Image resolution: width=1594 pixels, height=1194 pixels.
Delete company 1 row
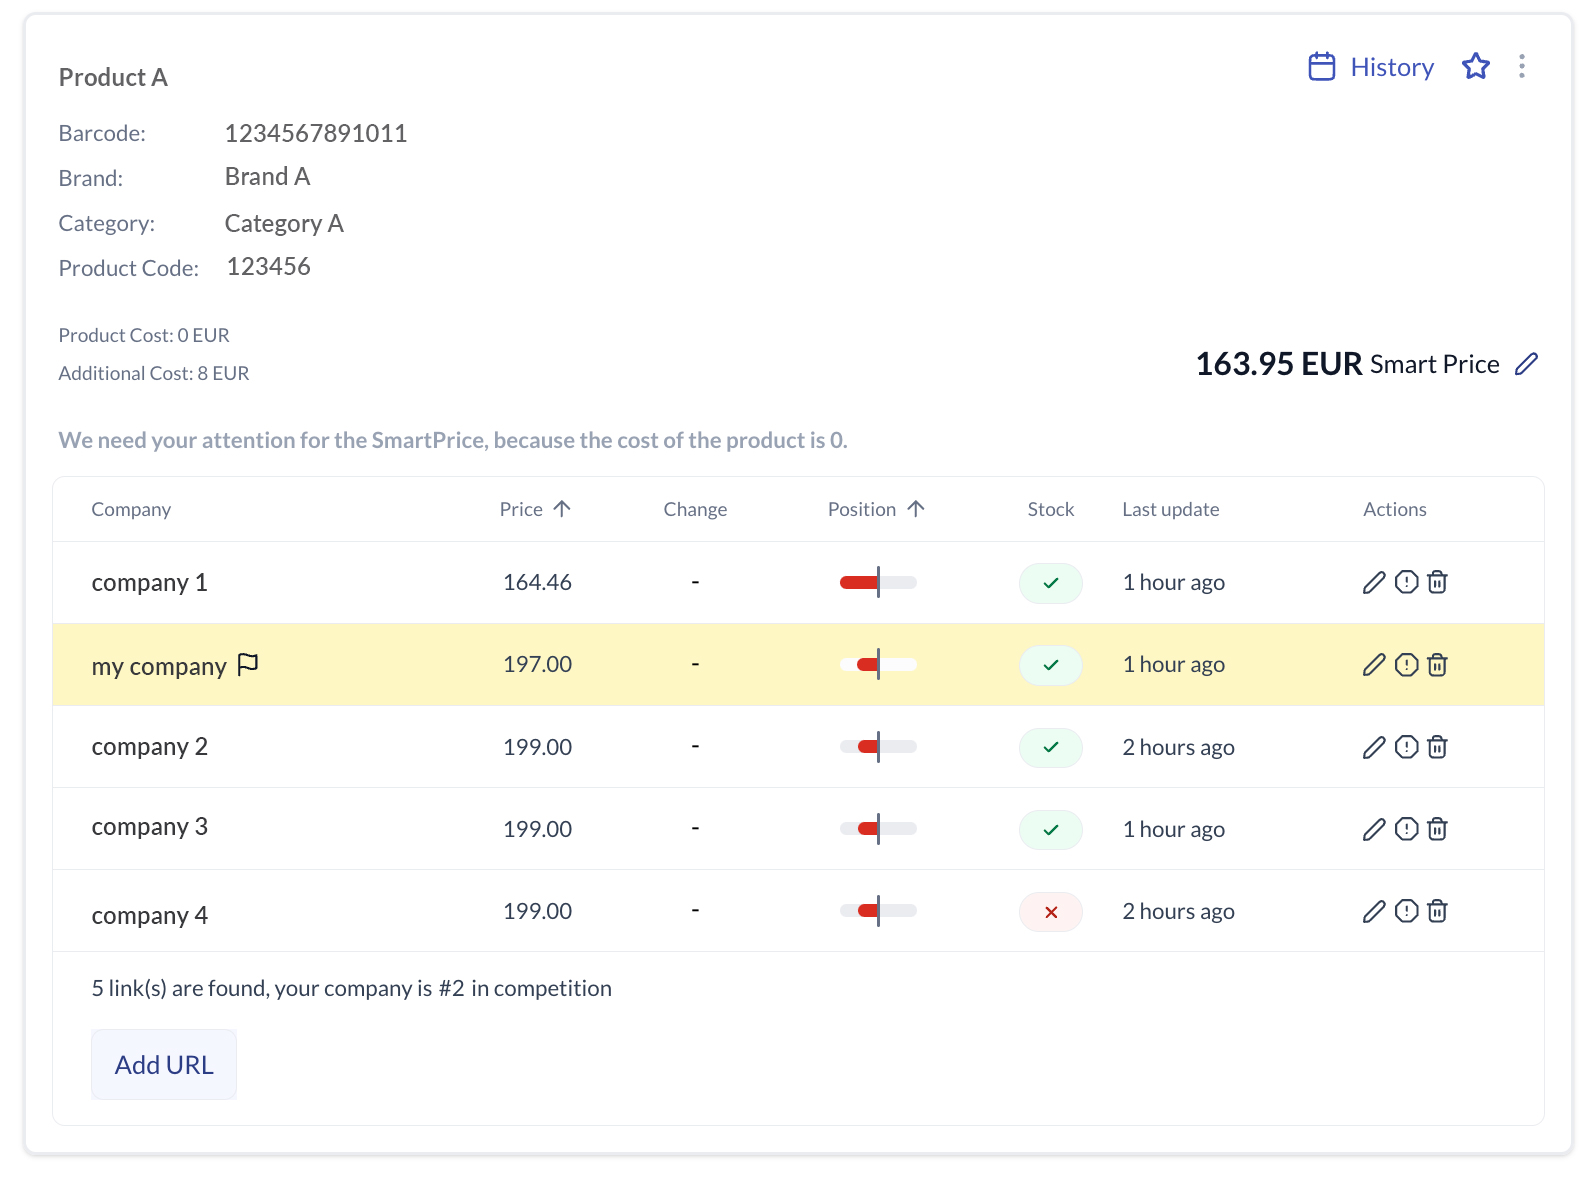1437,582
